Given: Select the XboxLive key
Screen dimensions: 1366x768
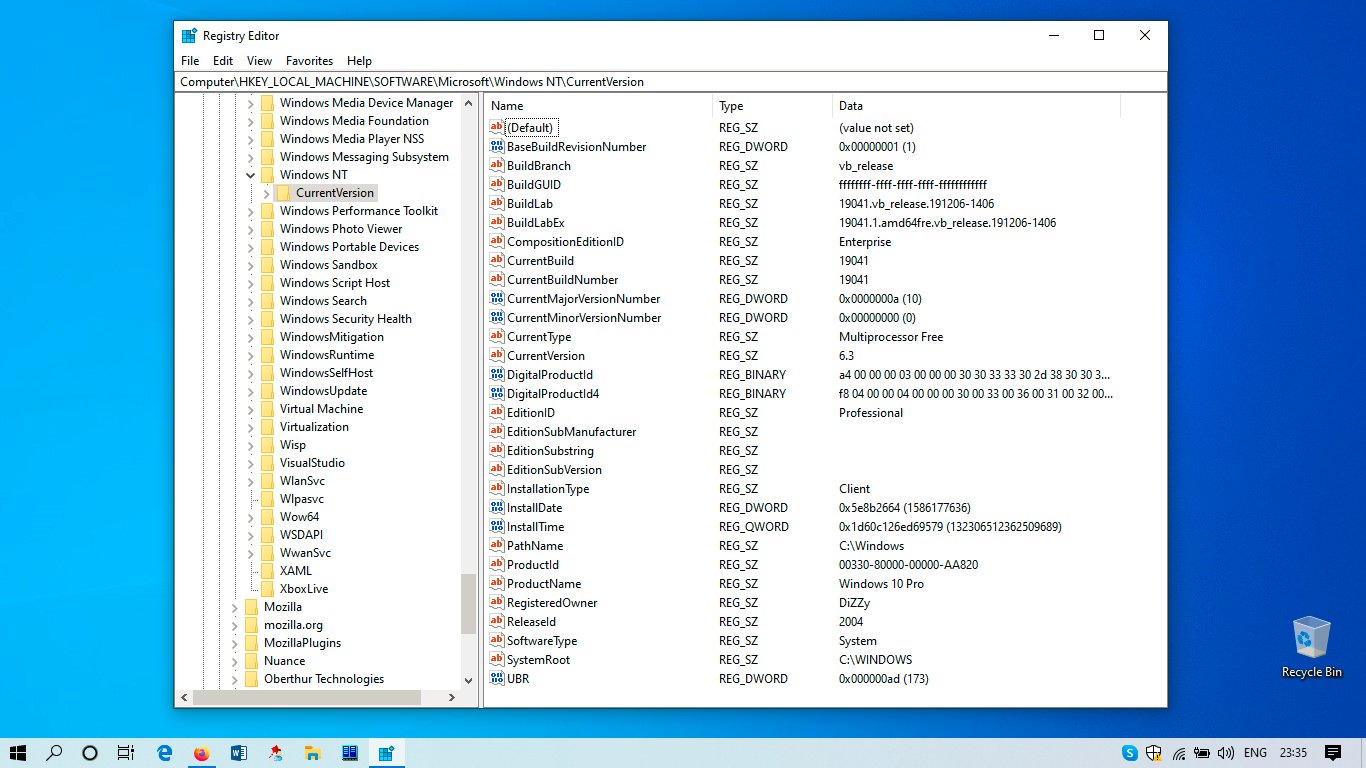Looking at the screenshot, I should click(304, 589).
